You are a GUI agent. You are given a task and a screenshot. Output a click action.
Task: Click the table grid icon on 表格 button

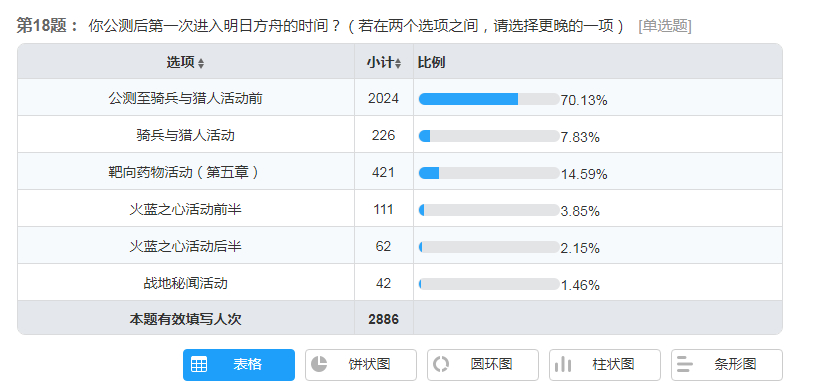click(x=199, y=364)
